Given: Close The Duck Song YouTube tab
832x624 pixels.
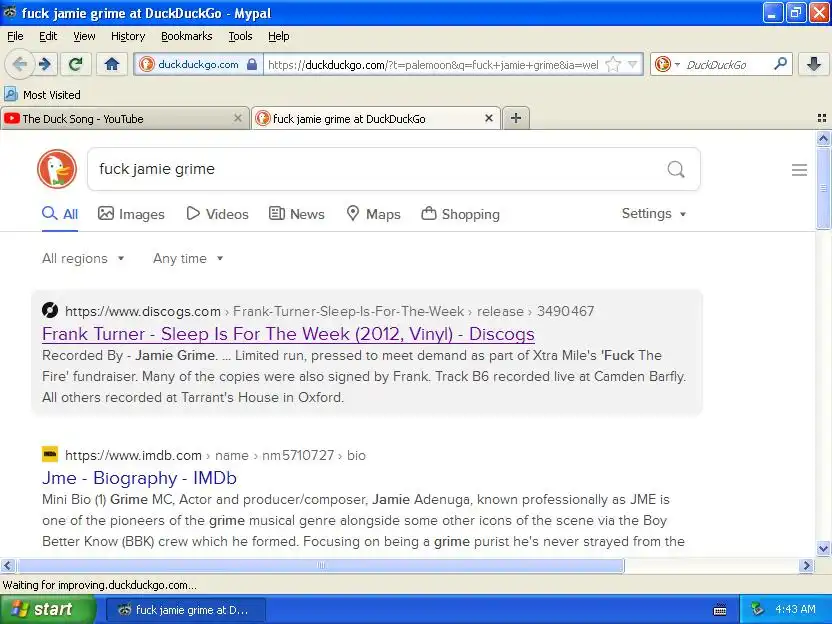Looking at the screenshot, I should [x=238, y=118].
